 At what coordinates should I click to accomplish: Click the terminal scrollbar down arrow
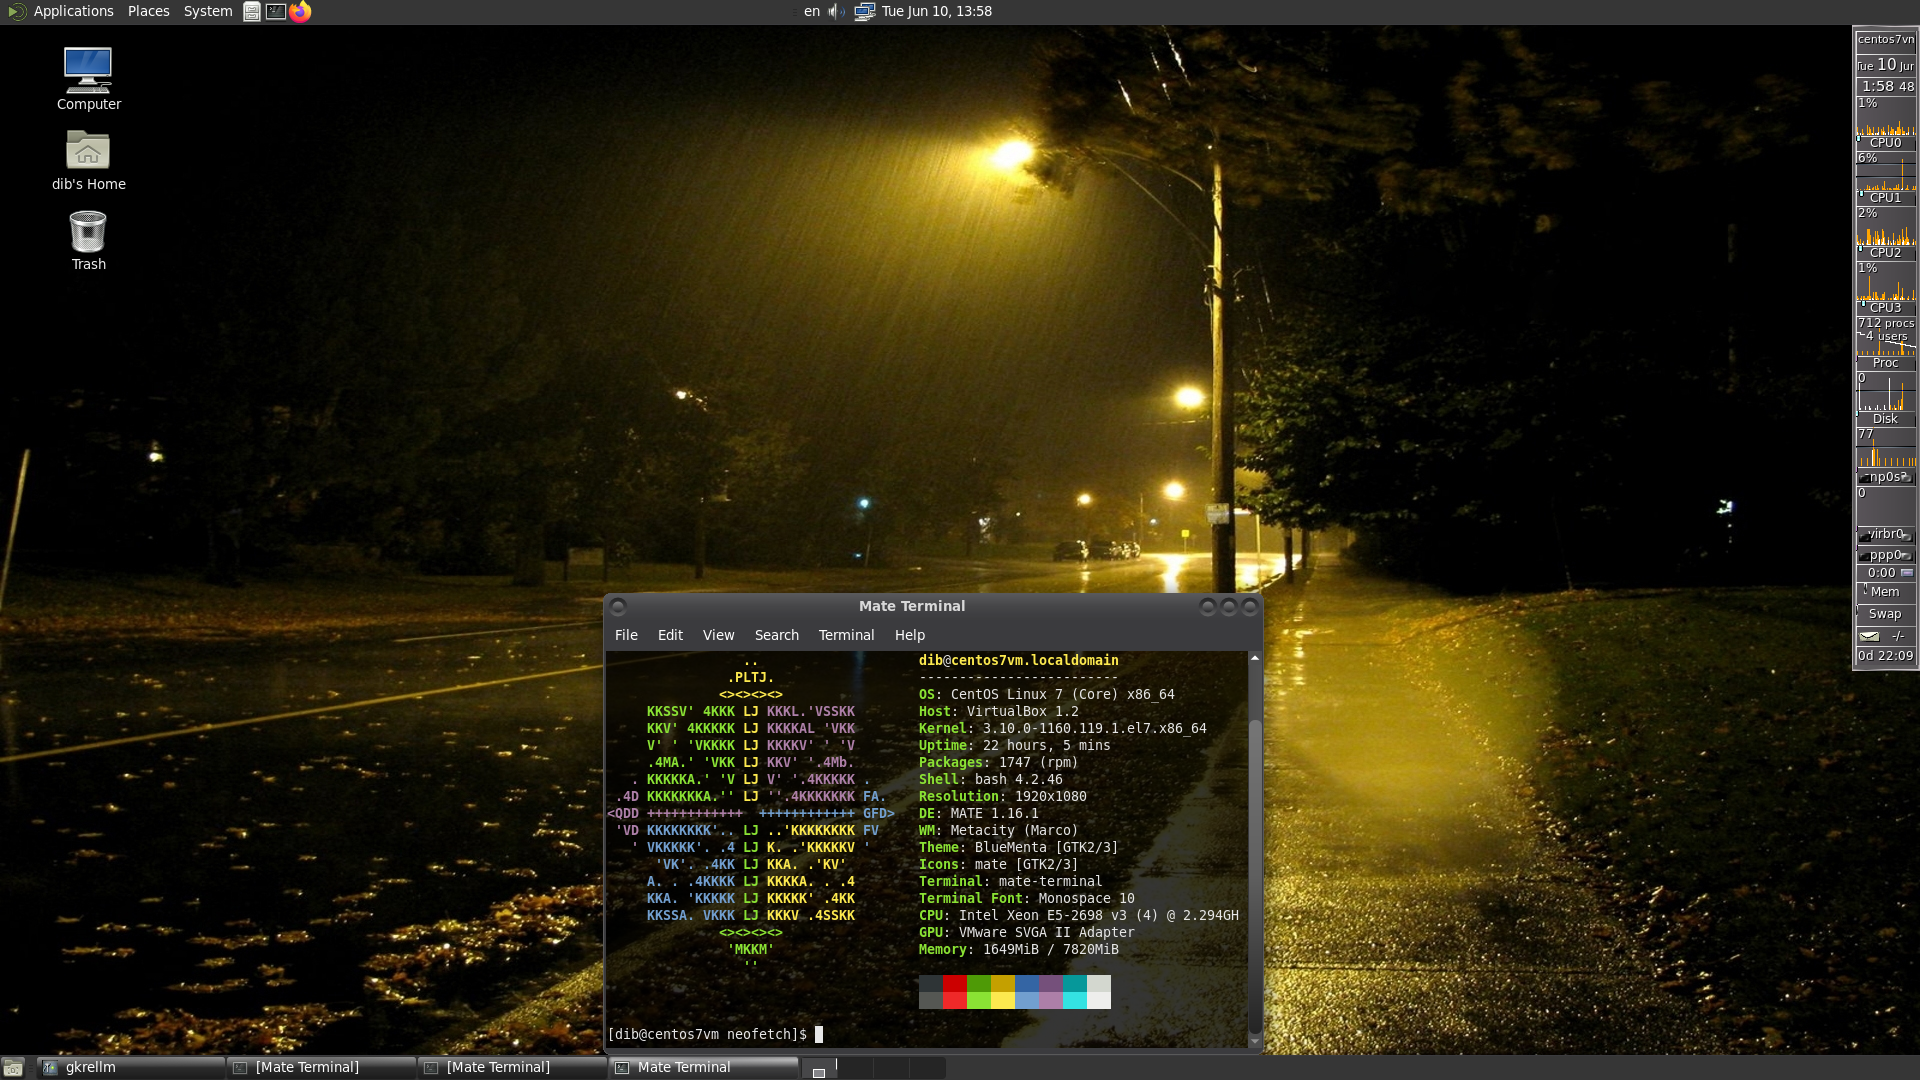point(1255,1042)
